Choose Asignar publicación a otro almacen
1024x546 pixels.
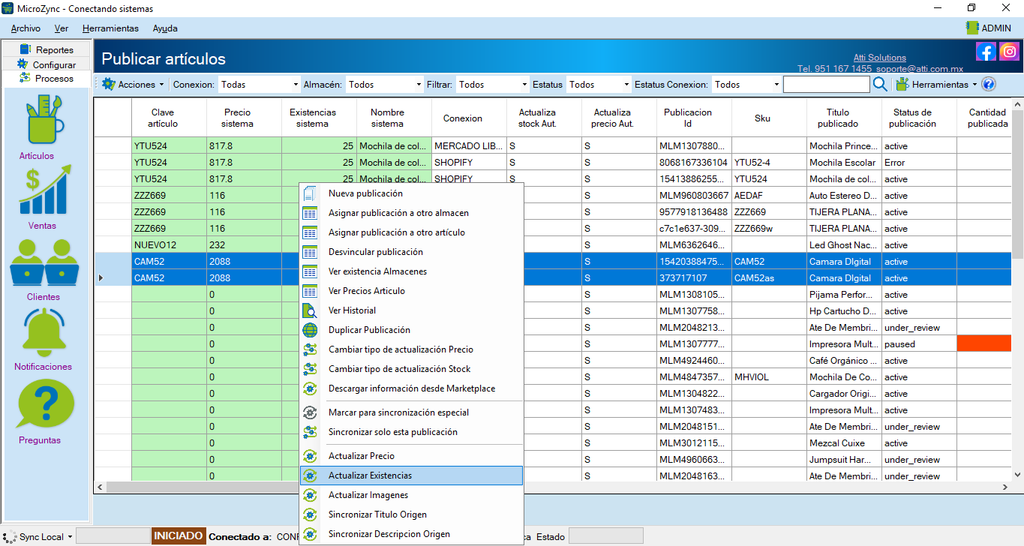point(411,213)
